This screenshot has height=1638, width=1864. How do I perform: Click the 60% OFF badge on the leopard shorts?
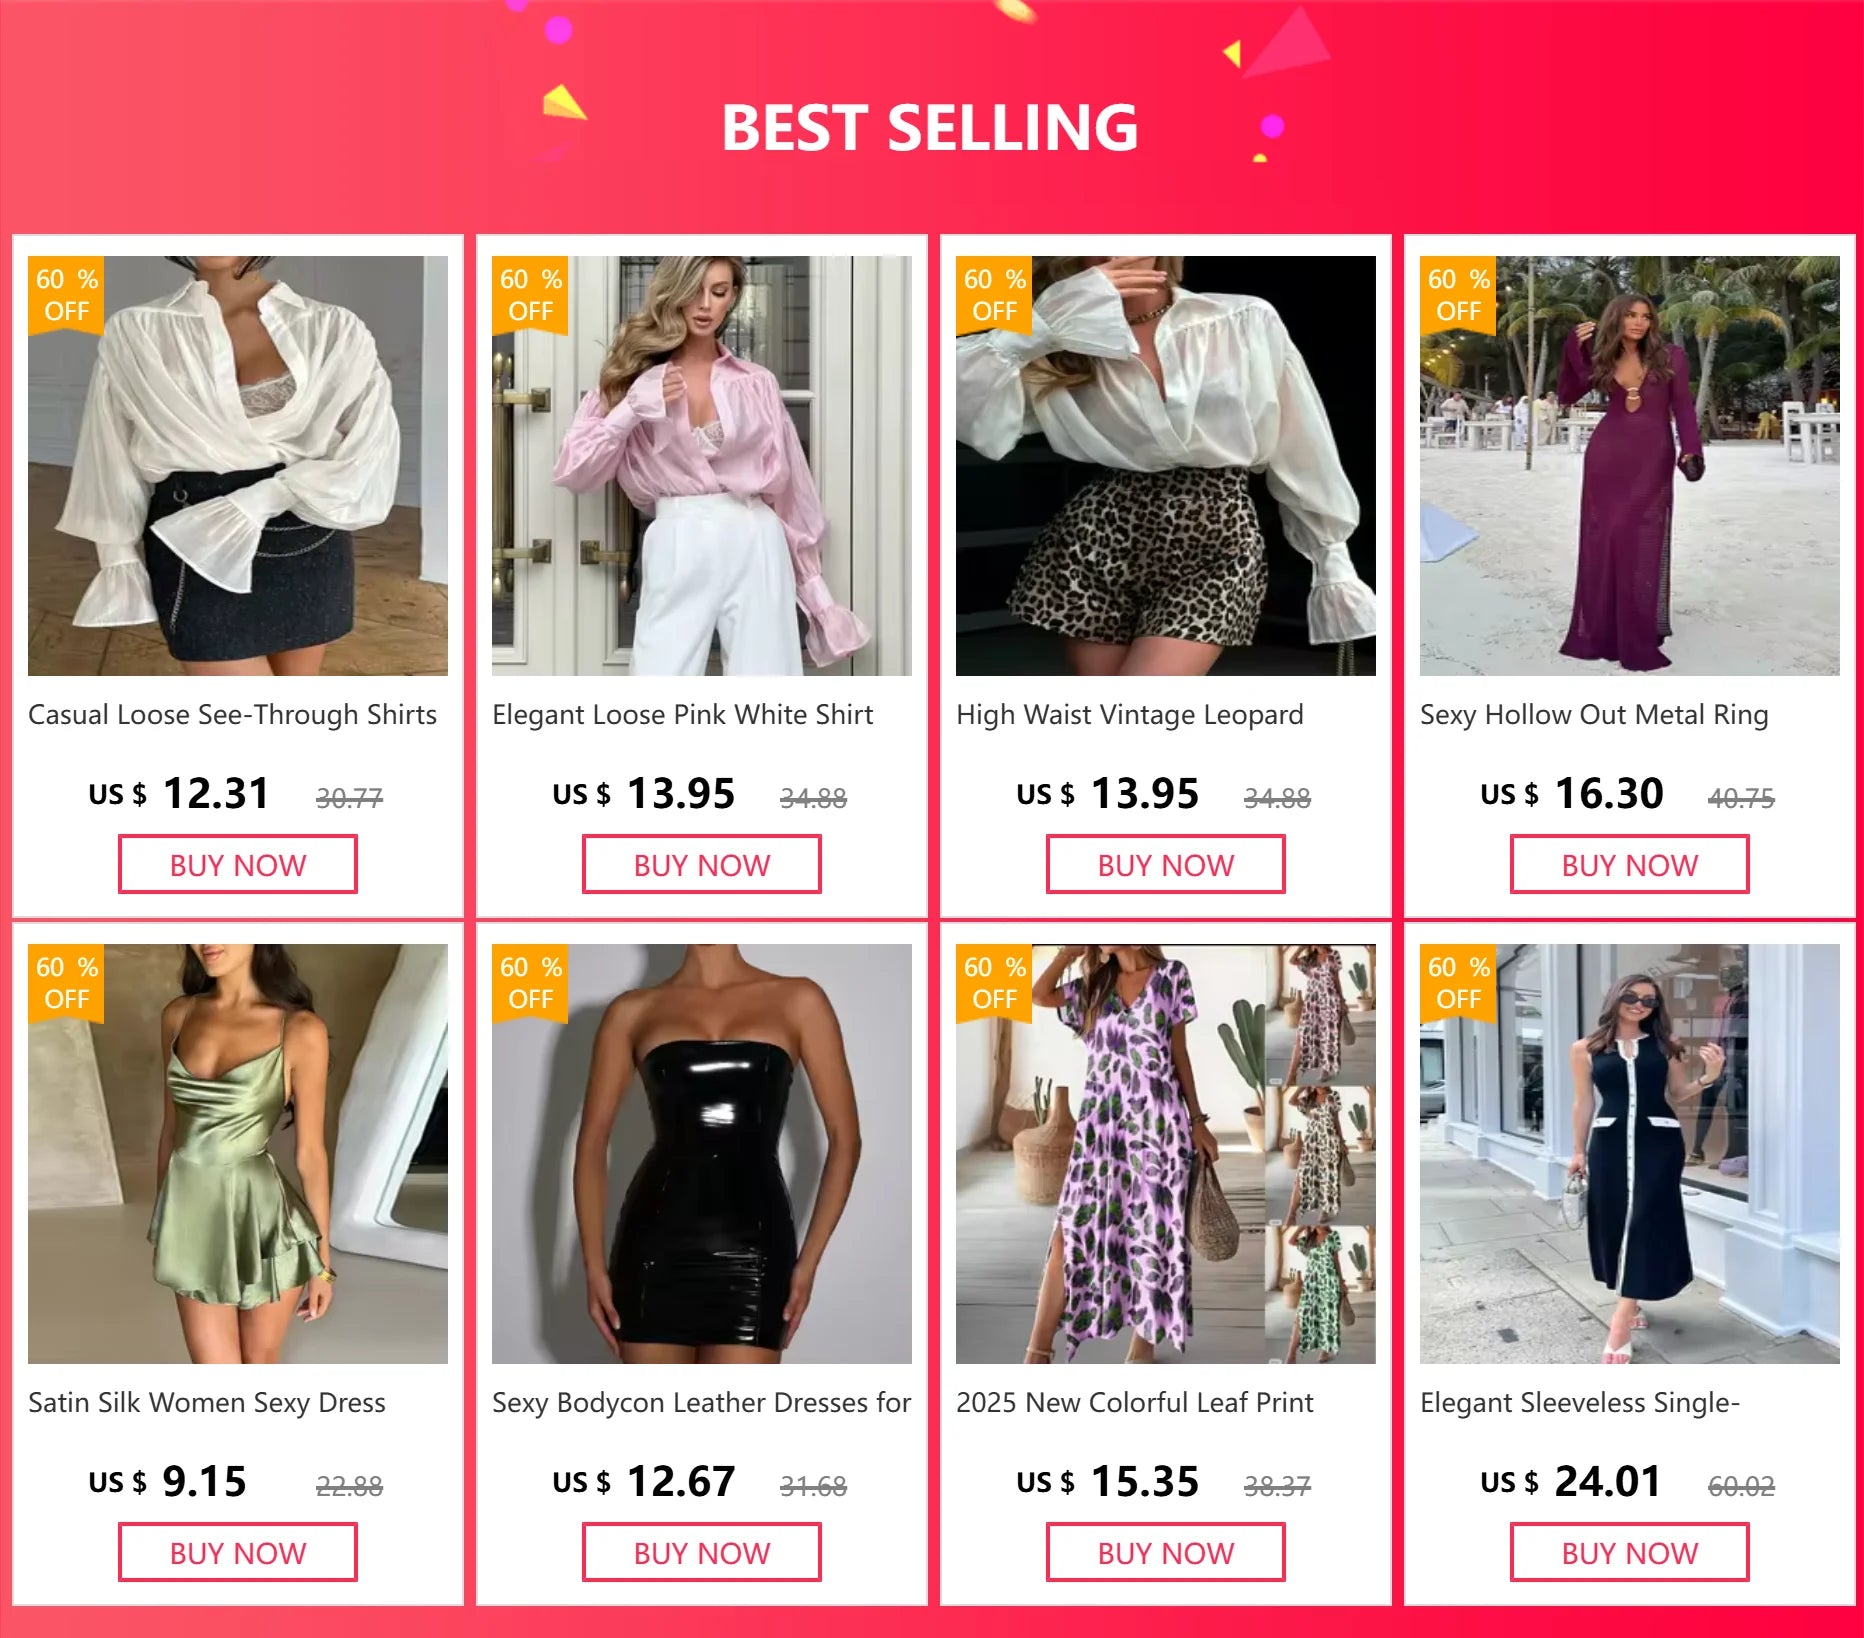point(994,295)
